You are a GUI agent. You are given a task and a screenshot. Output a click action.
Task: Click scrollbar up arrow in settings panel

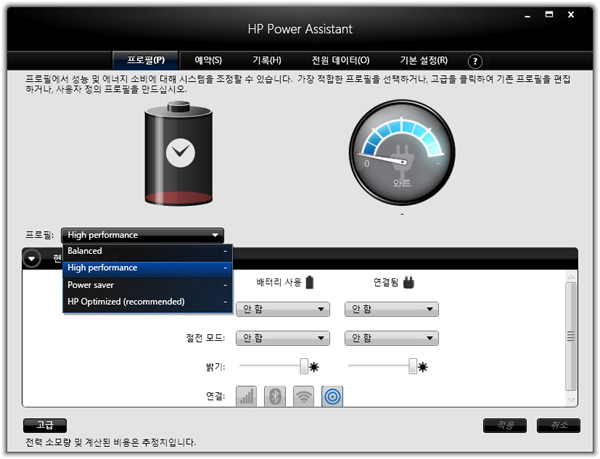pyautogui.click(x=571, y=277)
